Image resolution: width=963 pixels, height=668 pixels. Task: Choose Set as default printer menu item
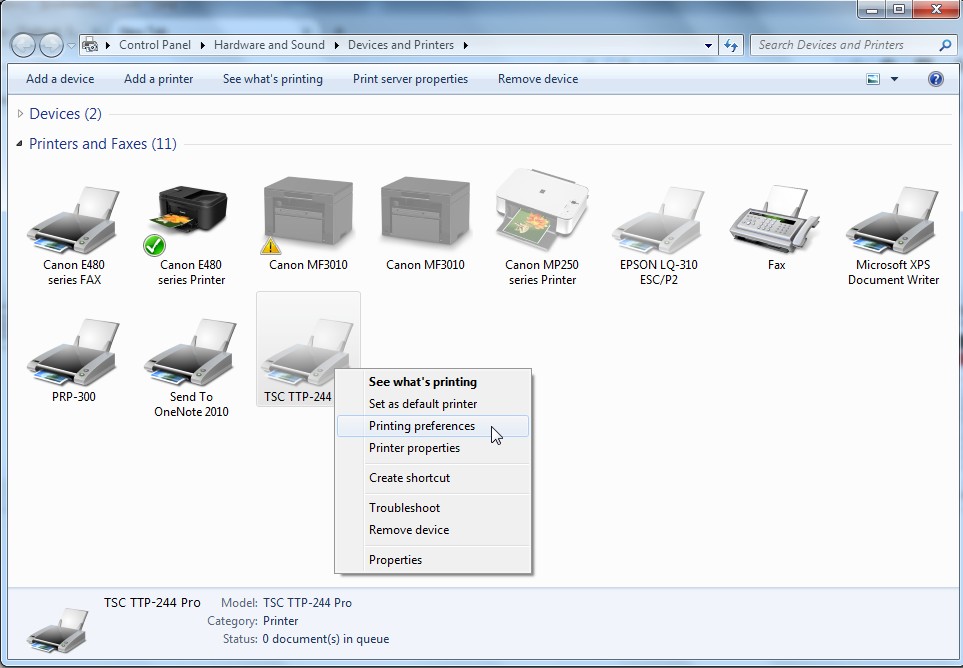coord(423,404)
